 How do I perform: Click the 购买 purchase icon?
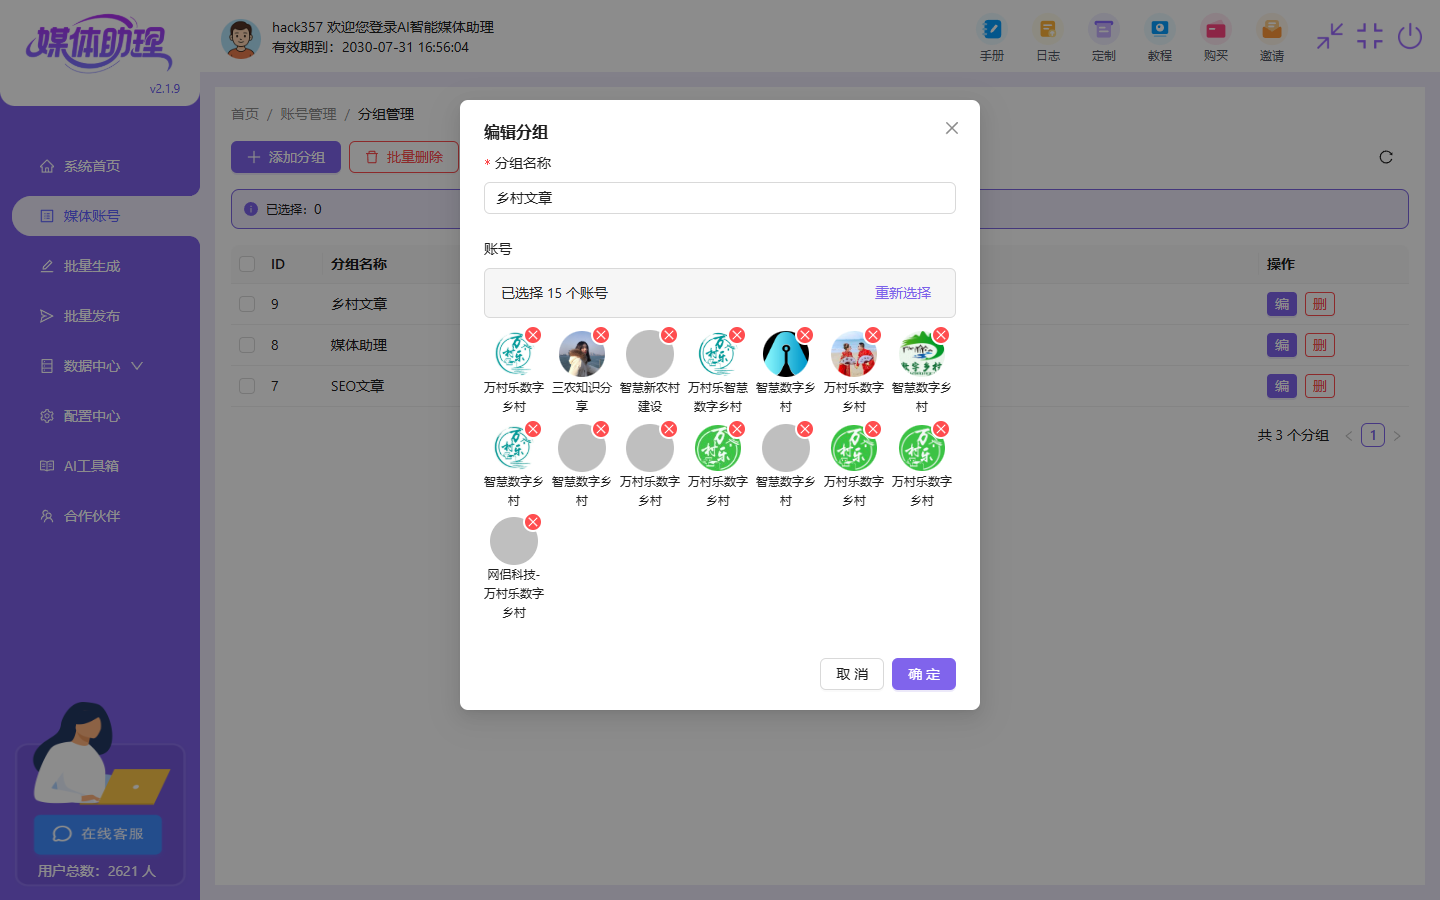point(1215,30)
